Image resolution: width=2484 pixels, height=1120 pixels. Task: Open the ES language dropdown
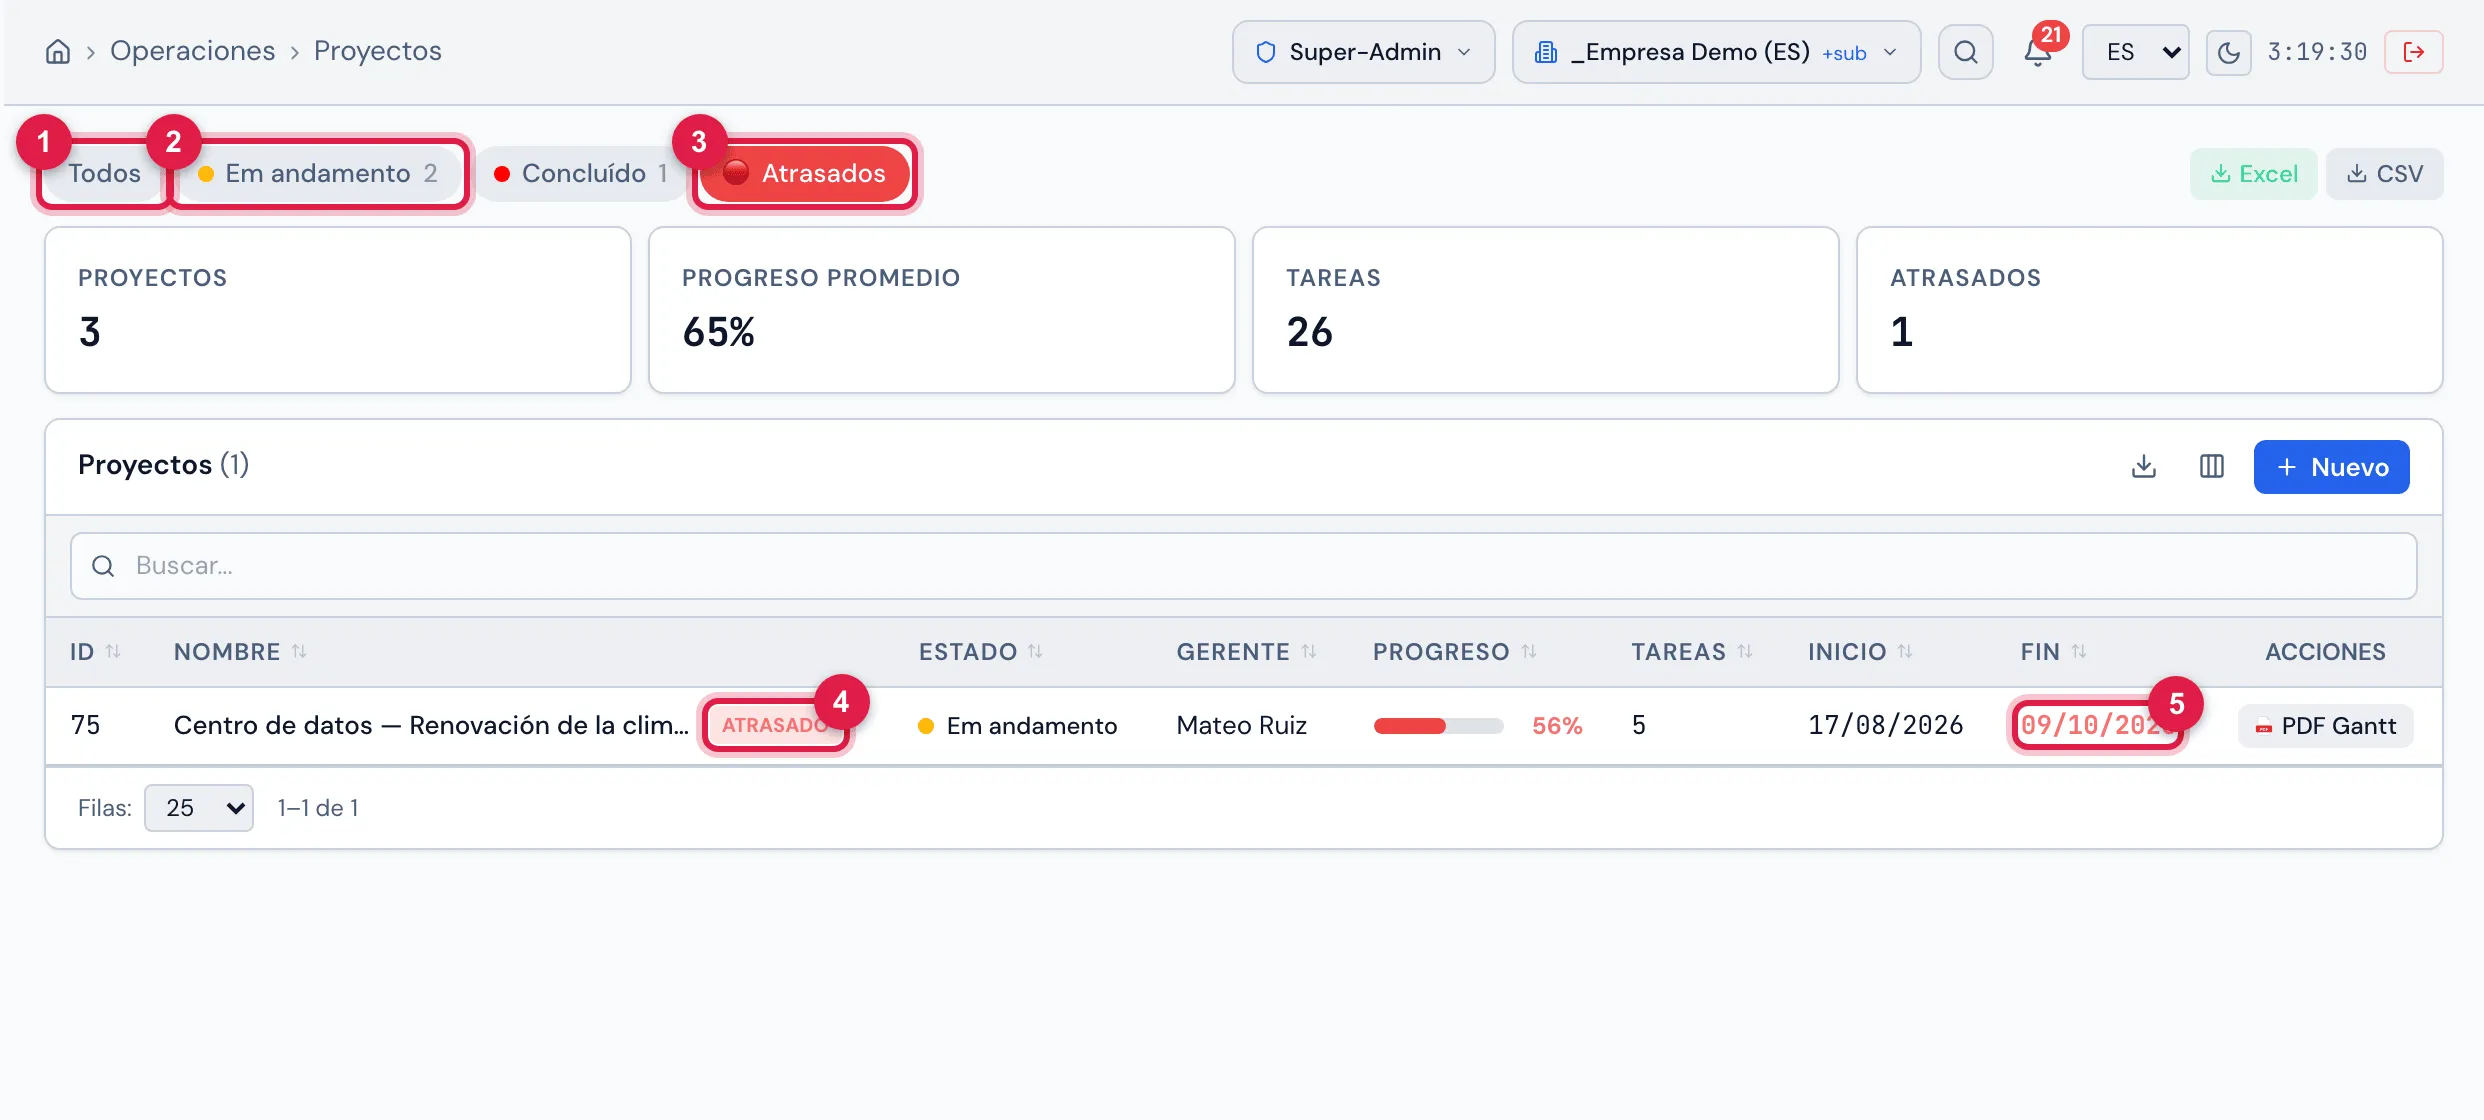pyautogui.click(x=2135, y=52)
